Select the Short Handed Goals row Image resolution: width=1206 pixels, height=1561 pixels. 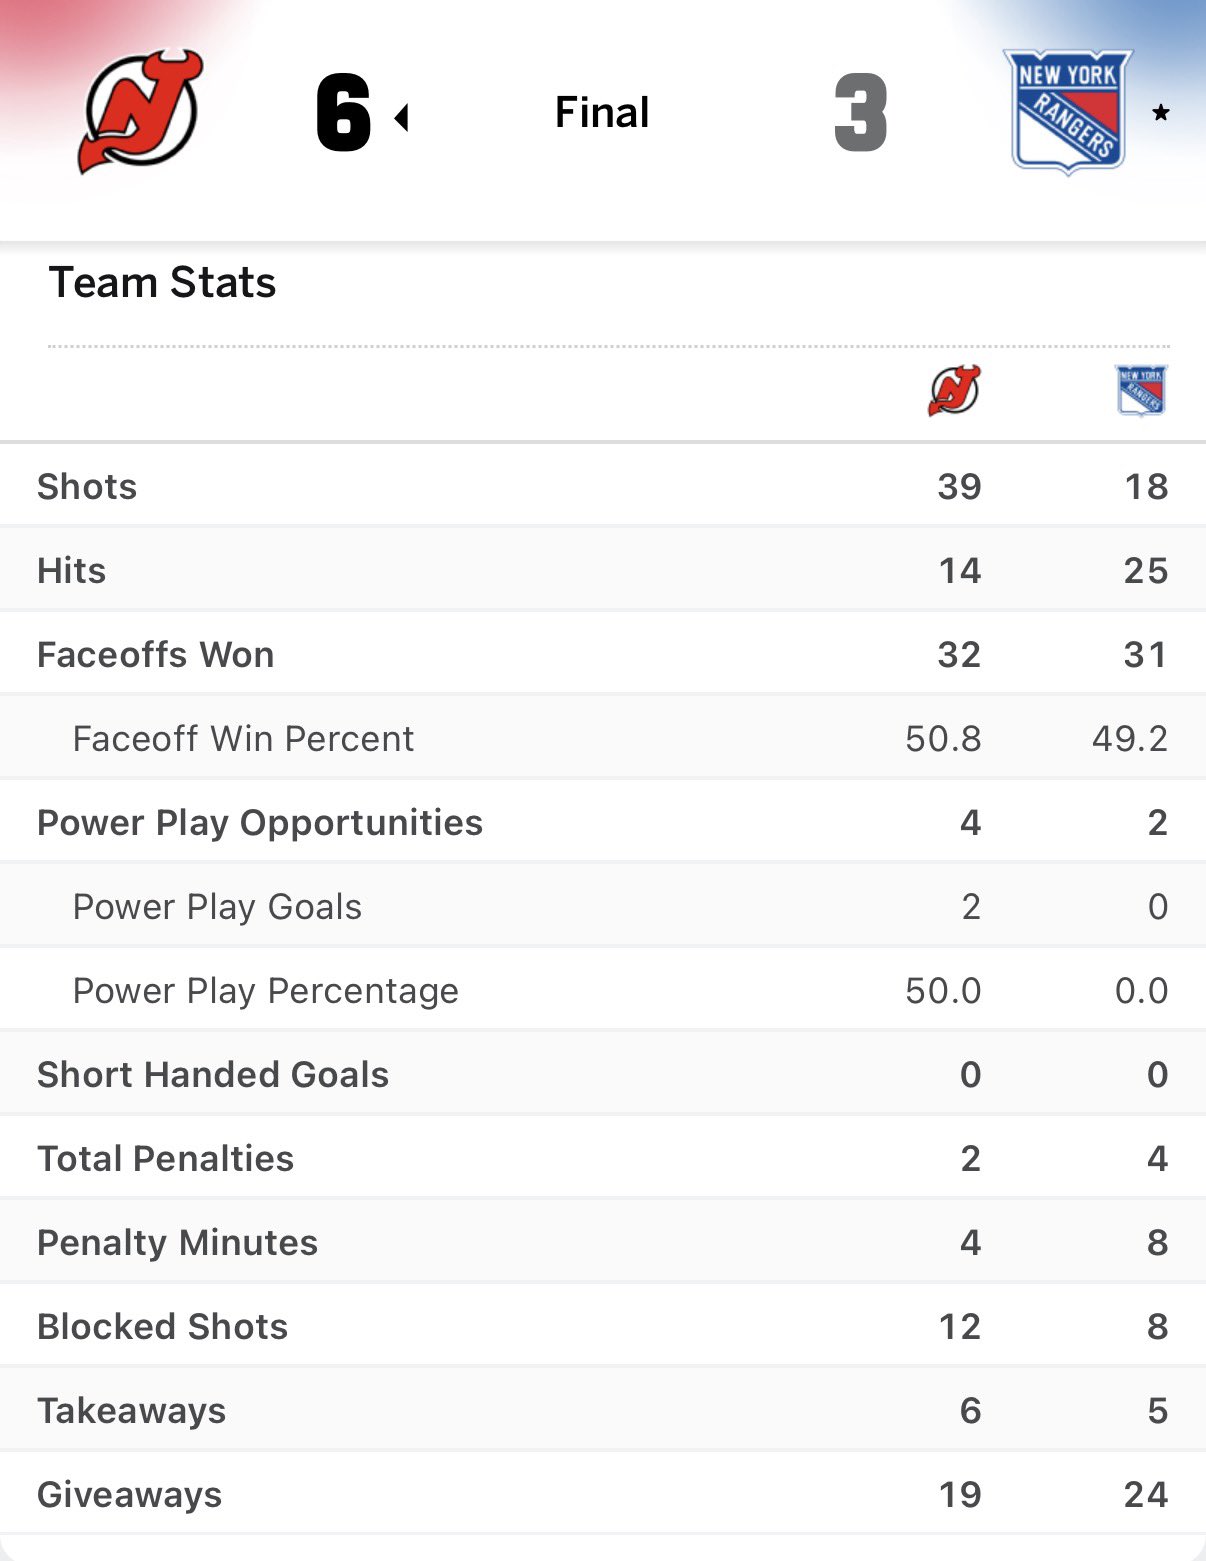pyautogui.click(x=212, y=1075)
